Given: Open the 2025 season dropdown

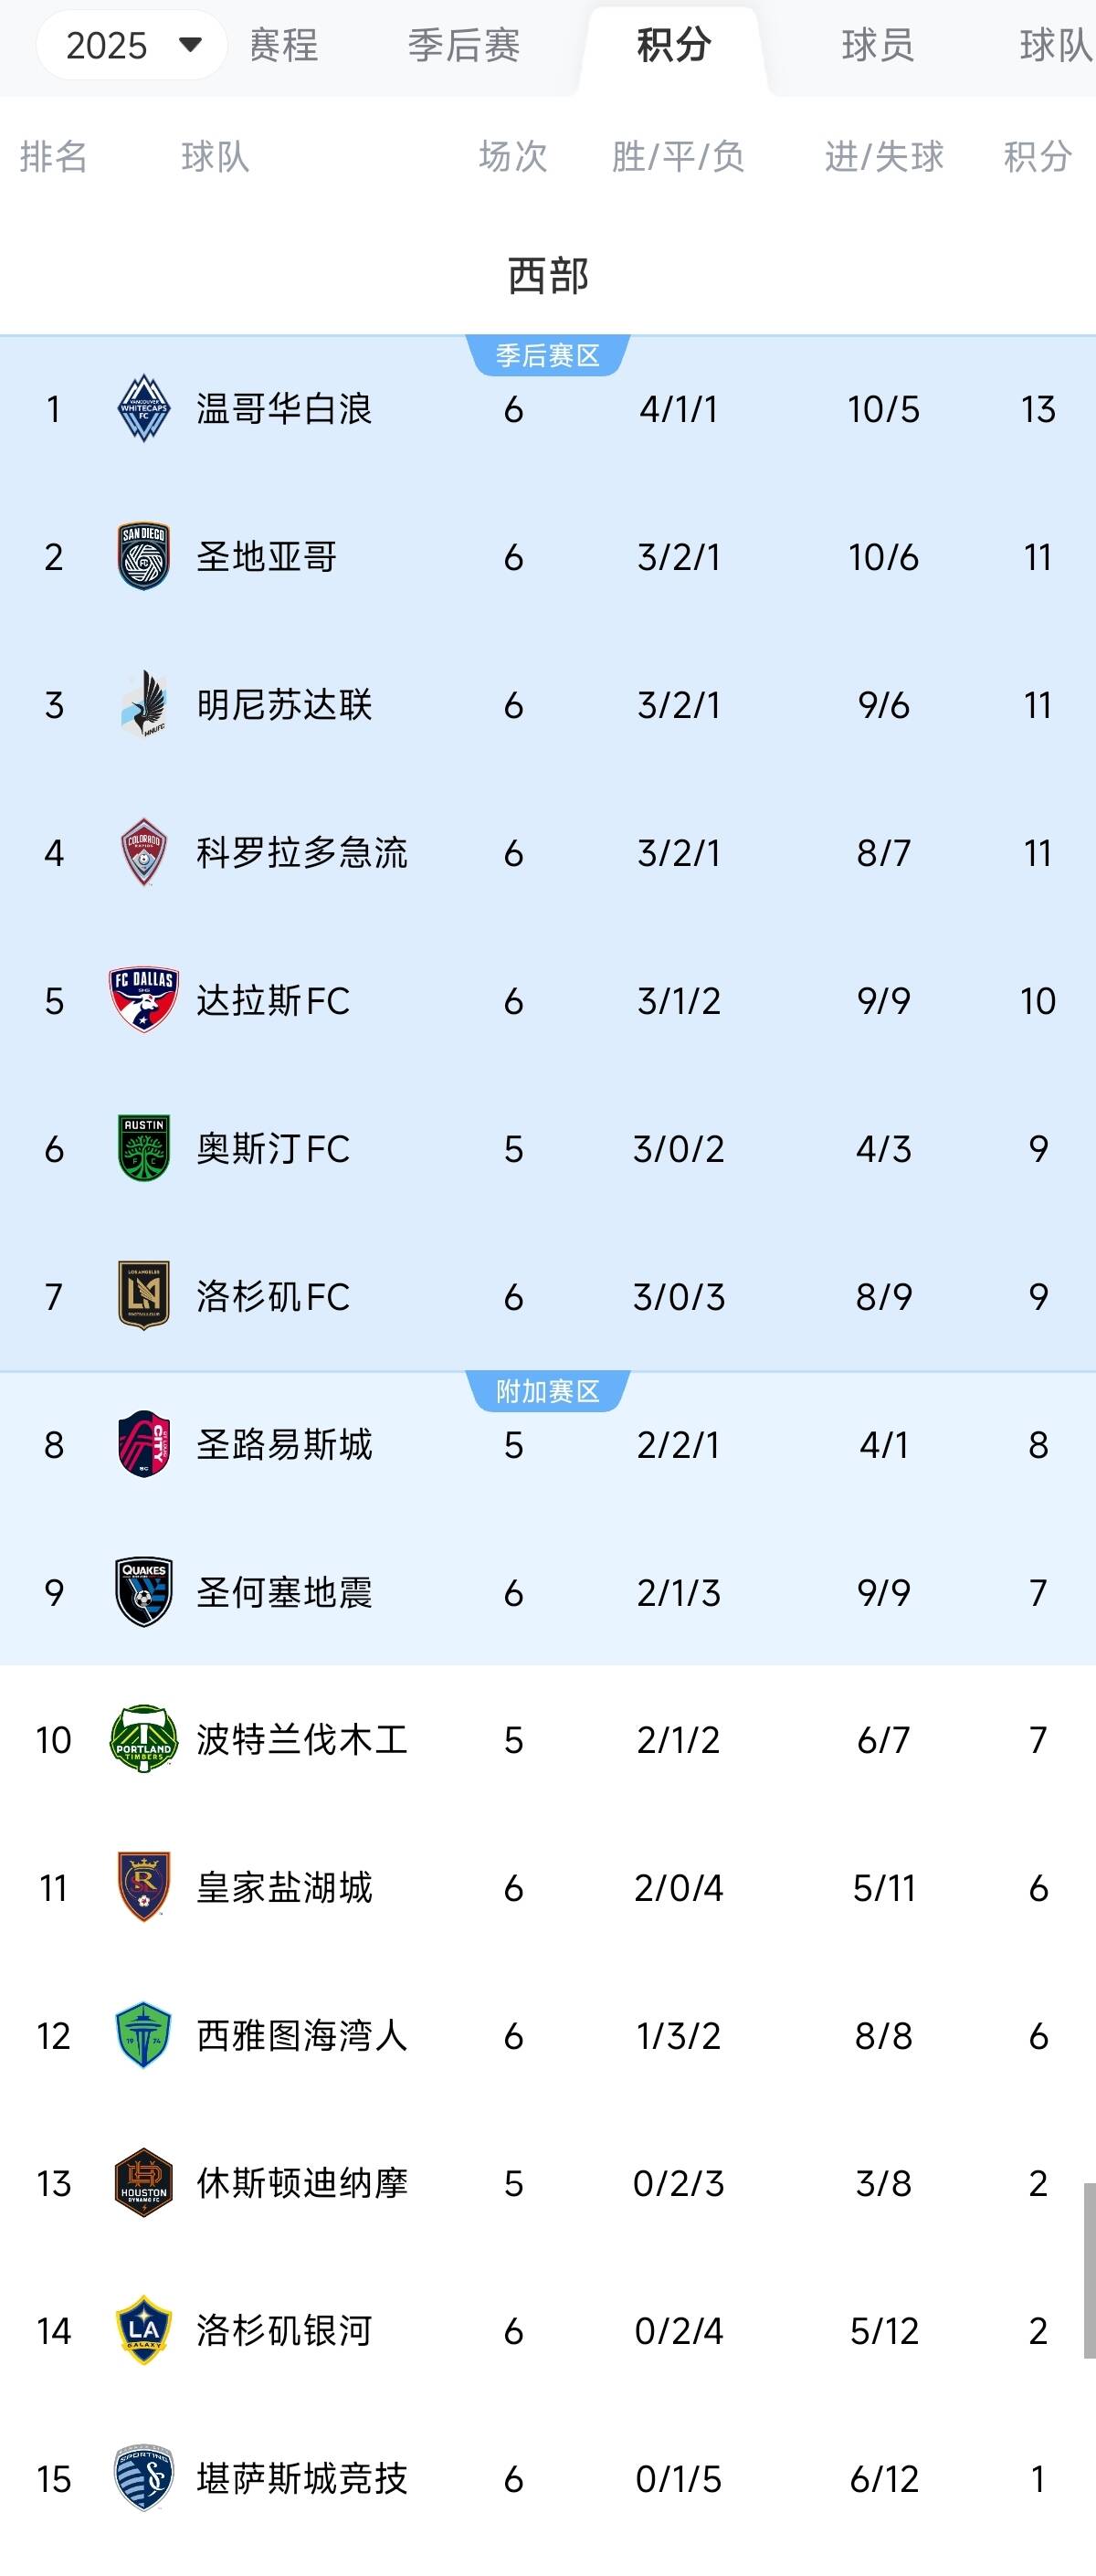Looking at the screenshot, I should 132,45.
